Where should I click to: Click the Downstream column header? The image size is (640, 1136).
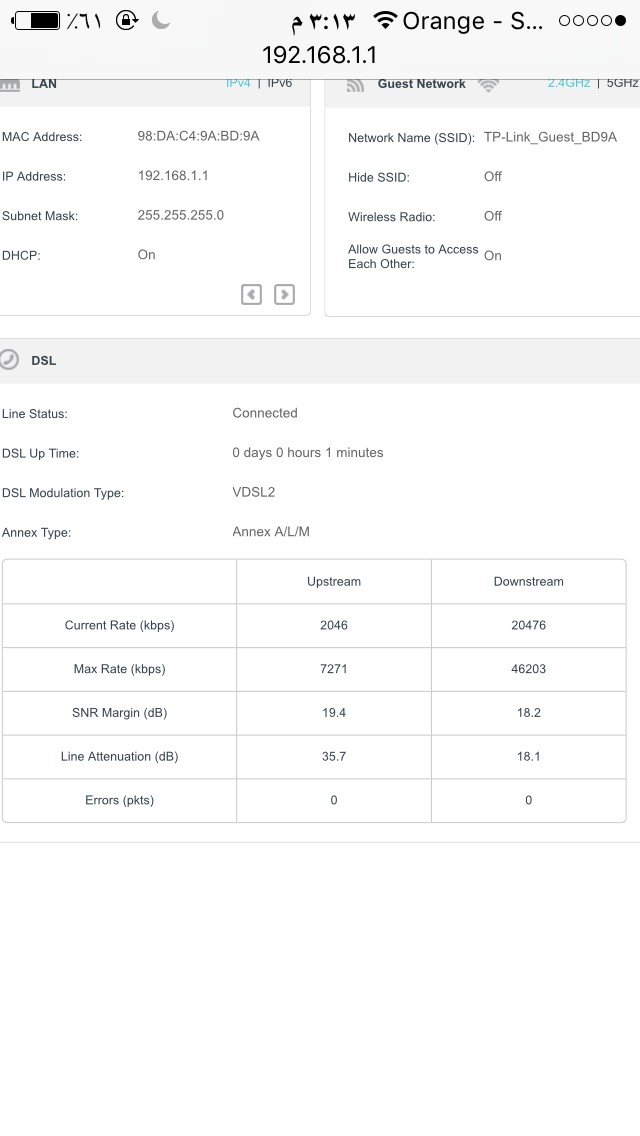[x=528, y=582]
